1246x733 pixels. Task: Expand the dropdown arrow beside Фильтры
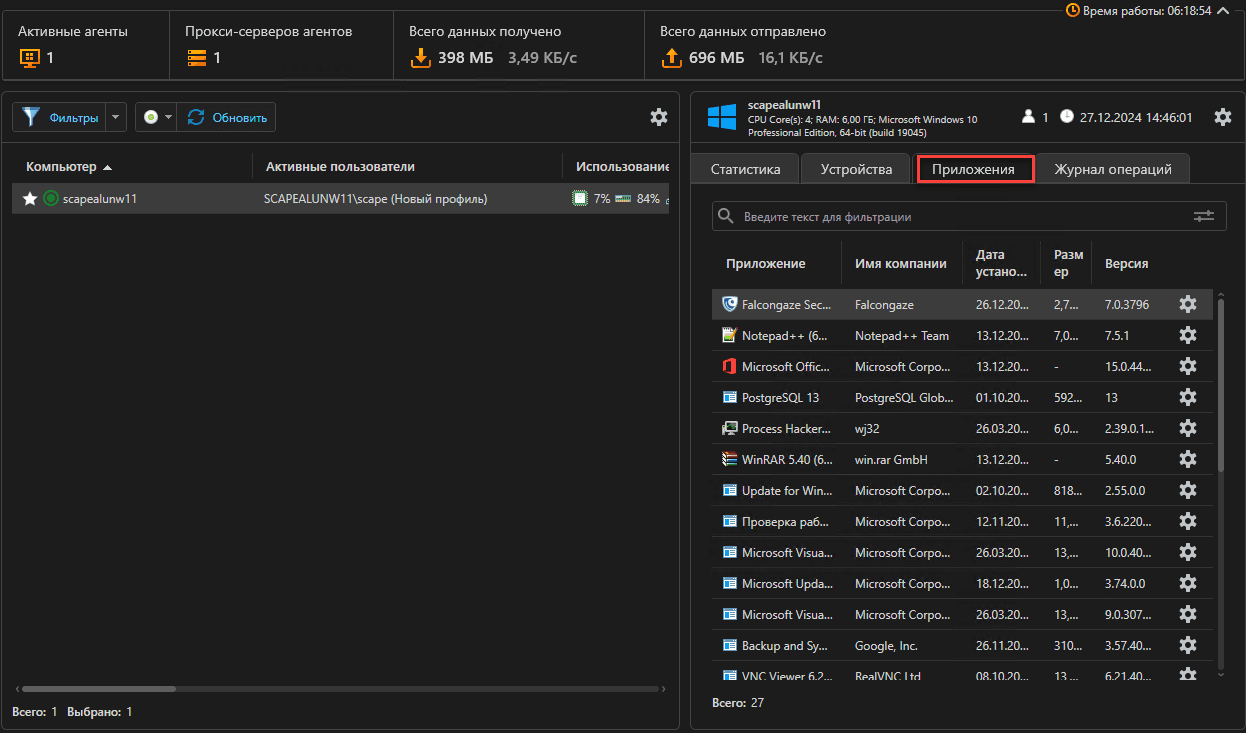point(116,117)
